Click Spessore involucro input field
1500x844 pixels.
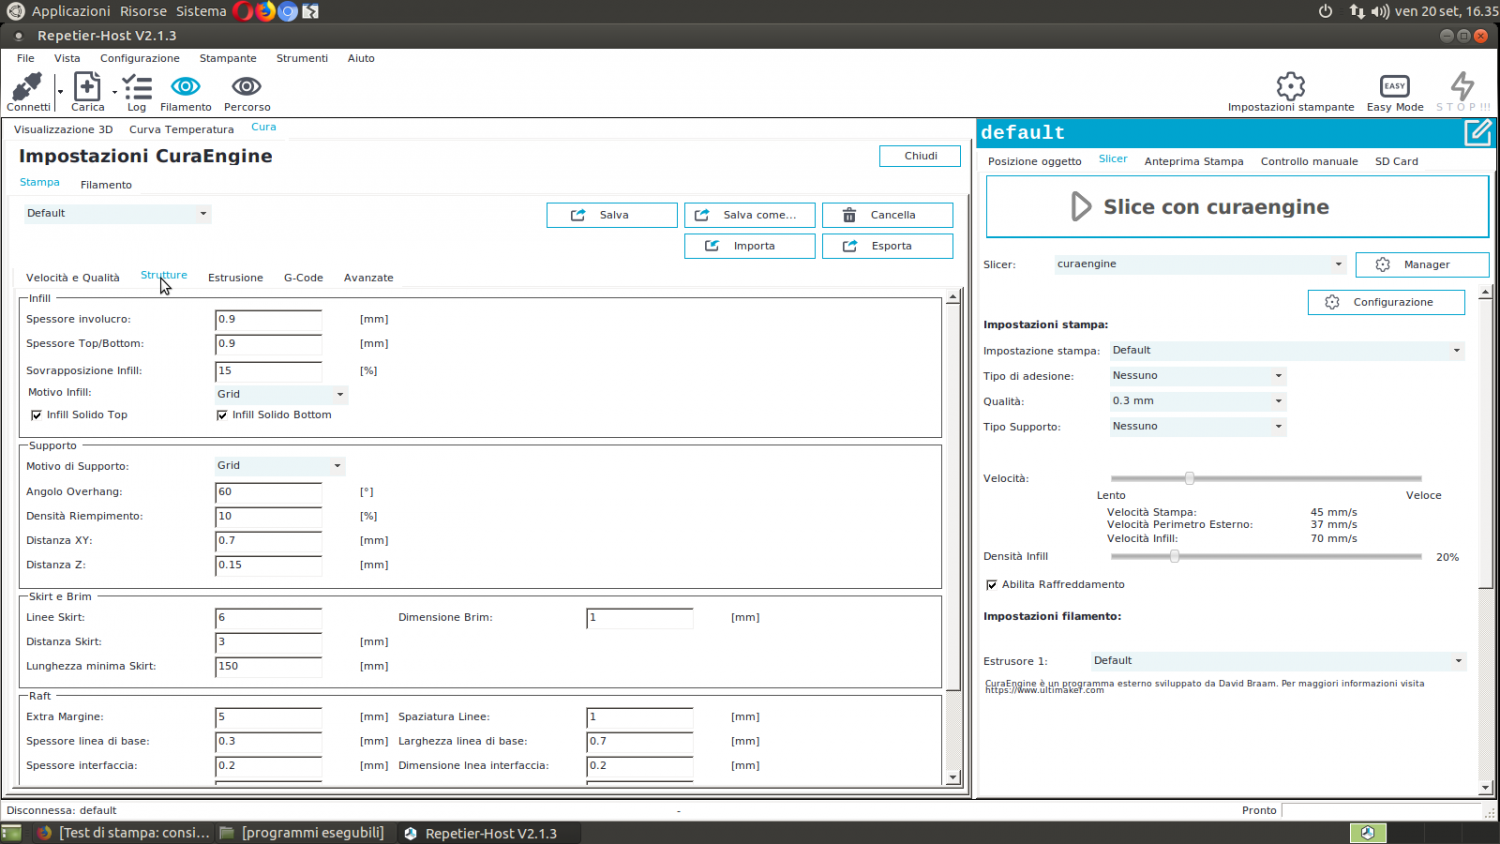(x=268, y=320)
